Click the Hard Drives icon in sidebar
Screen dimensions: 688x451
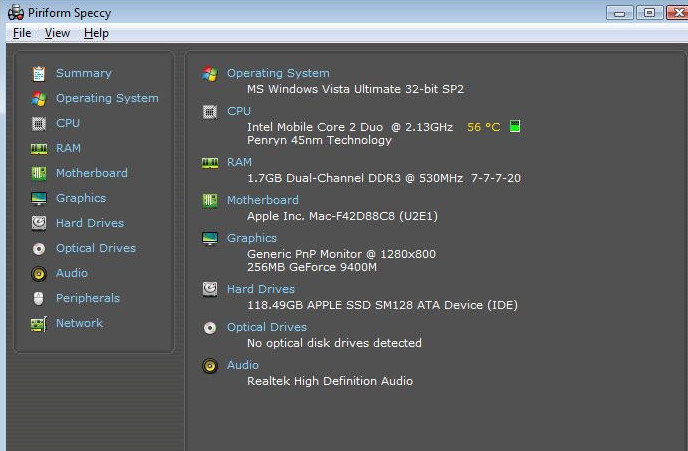pos(39,223)
